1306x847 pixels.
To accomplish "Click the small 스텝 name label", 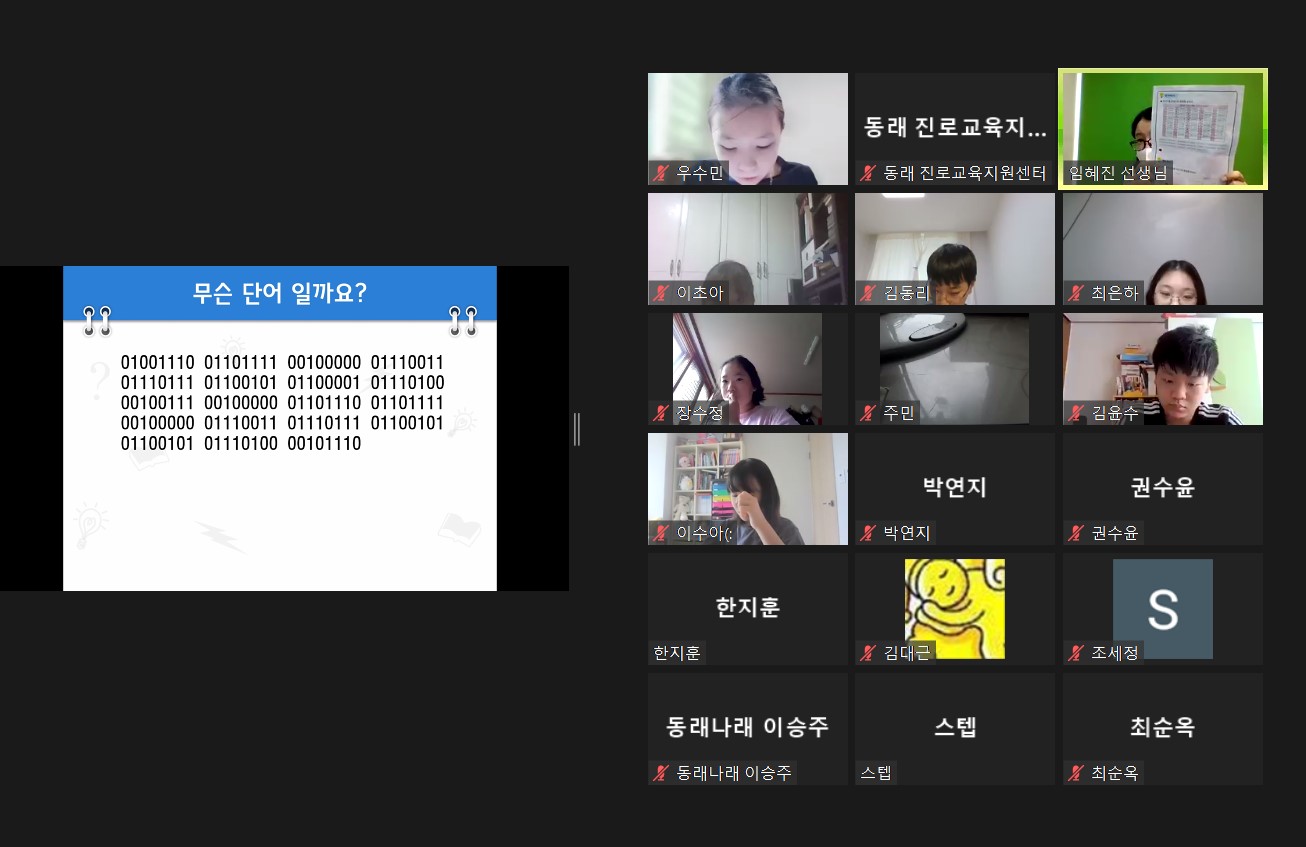I will tap(876, 773).
